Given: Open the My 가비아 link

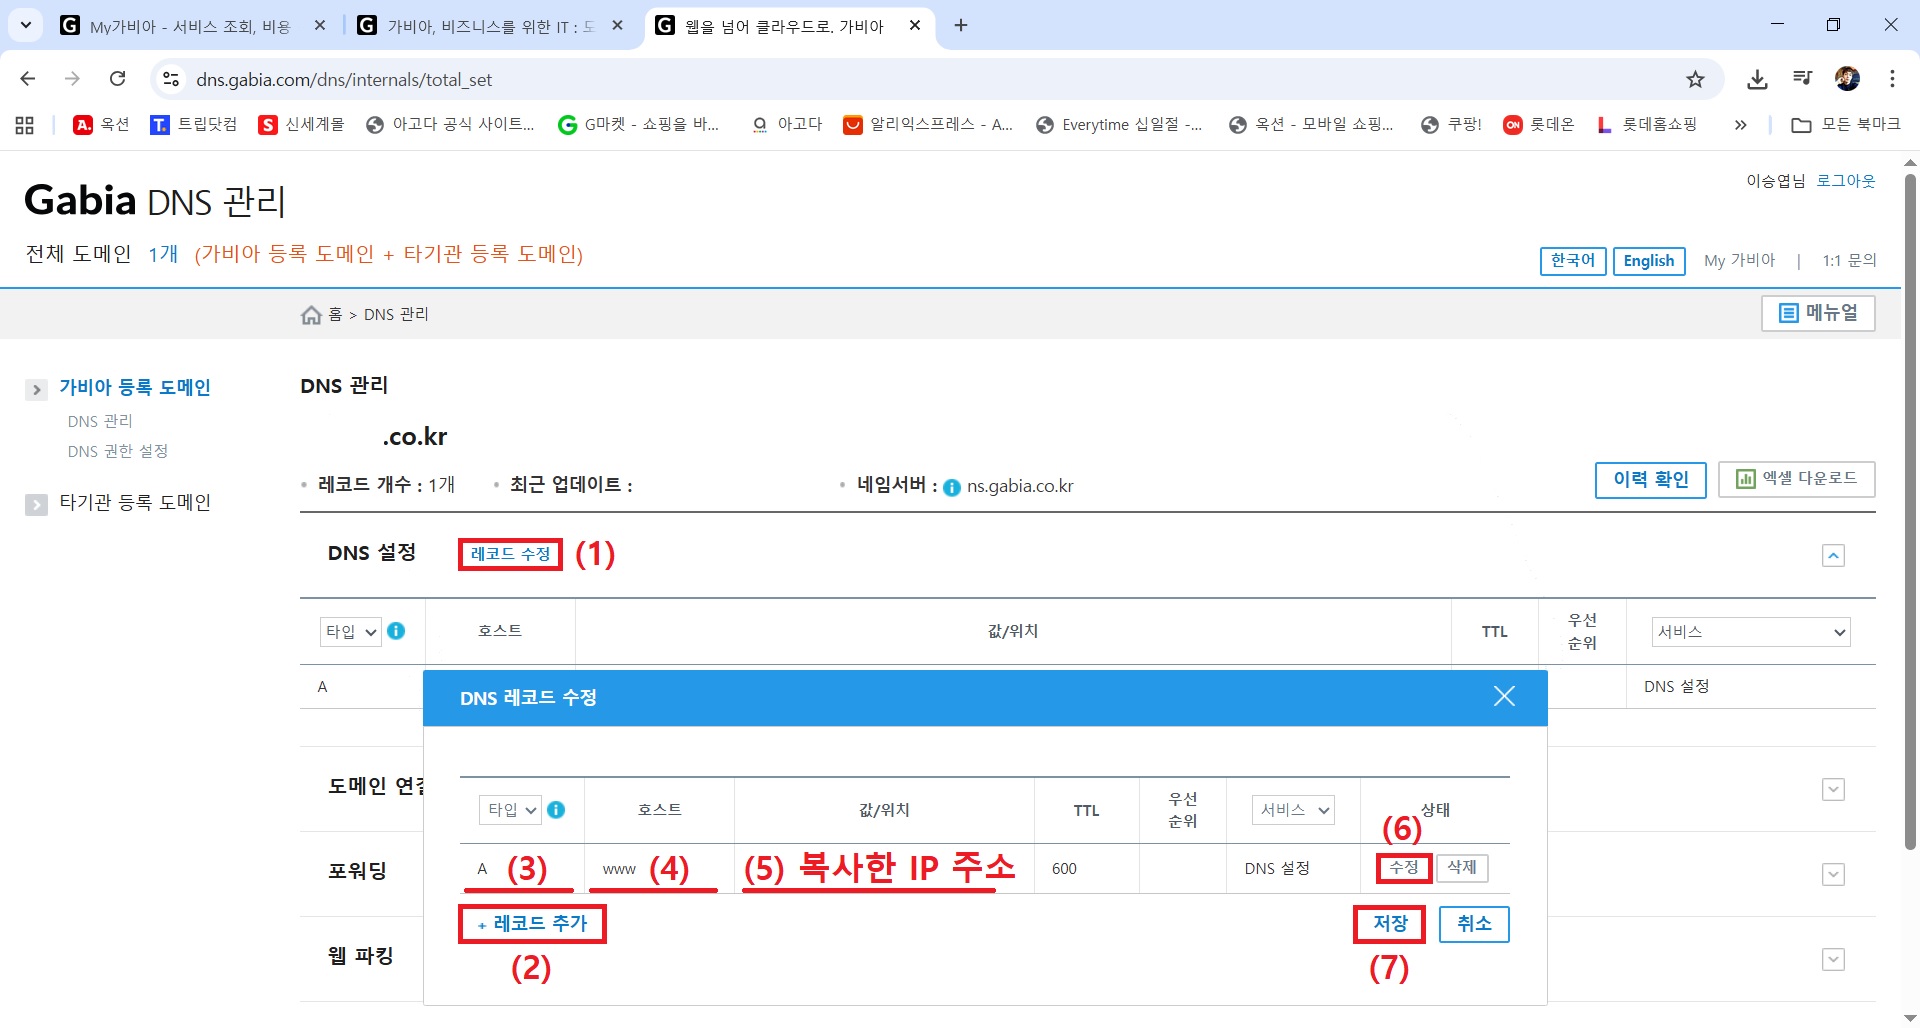Looking at the screenshot, I should coord(1740,260).
